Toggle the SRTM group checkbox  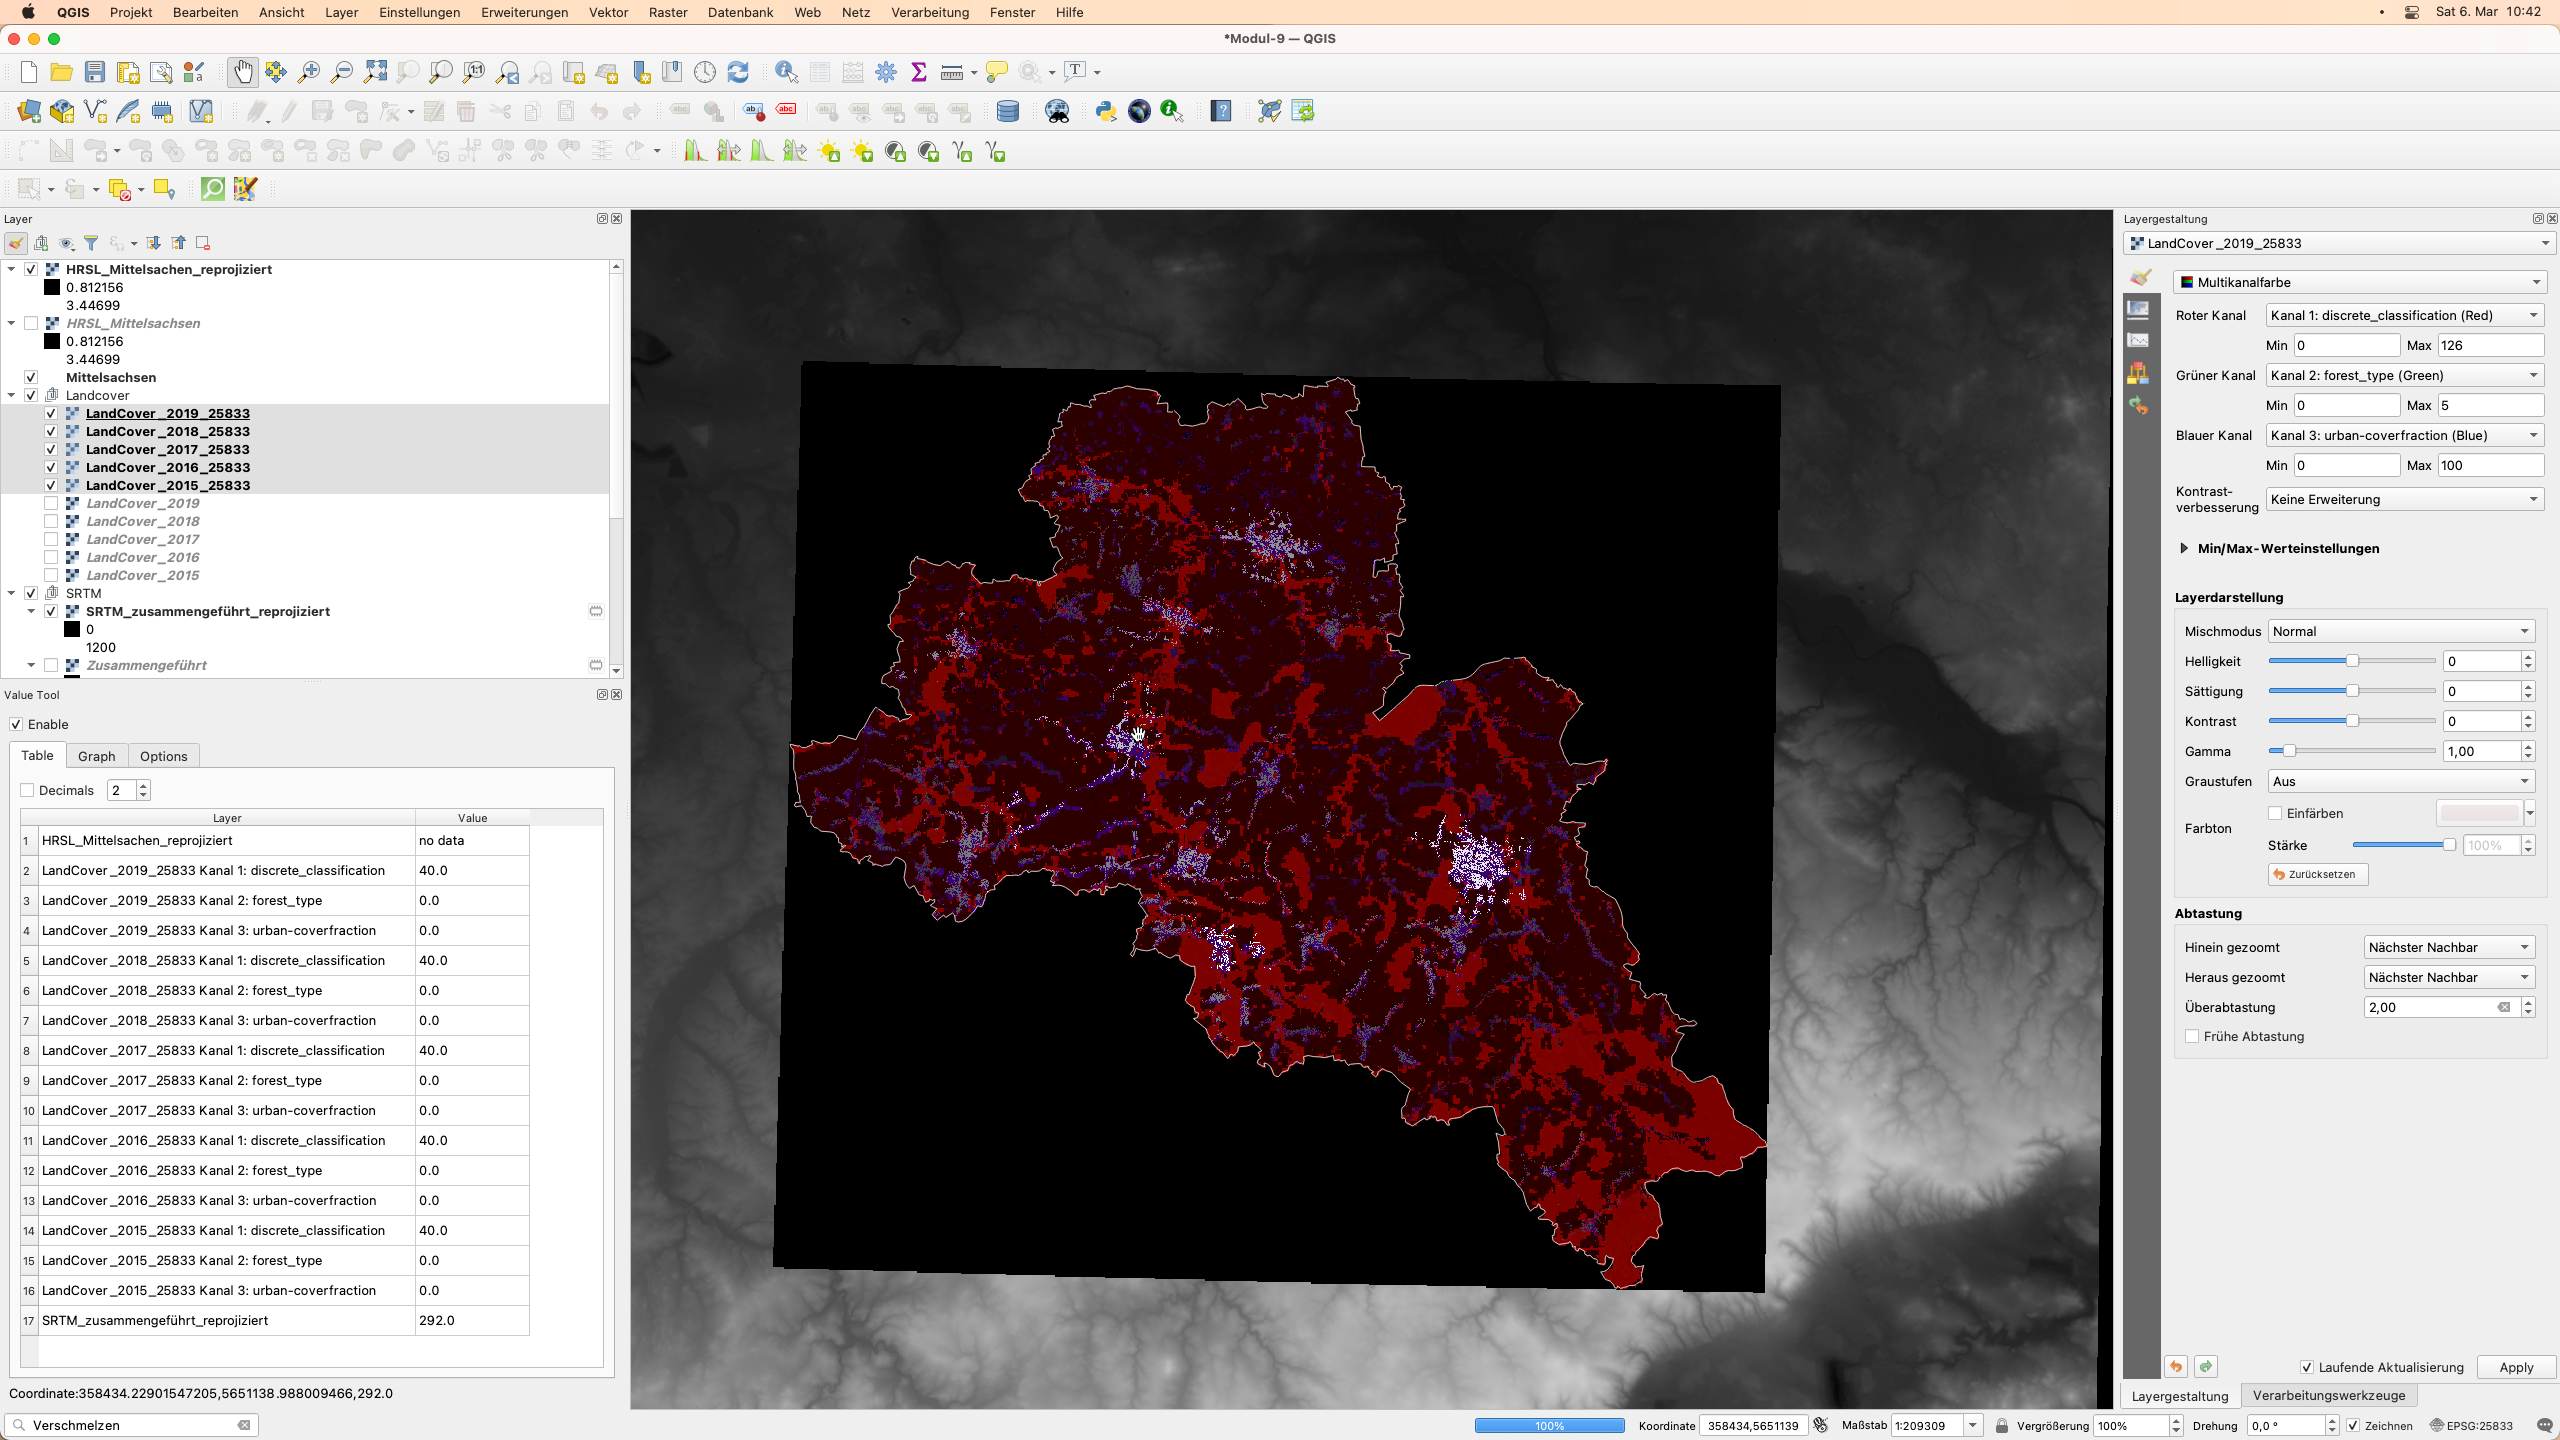tap(31, 593)
